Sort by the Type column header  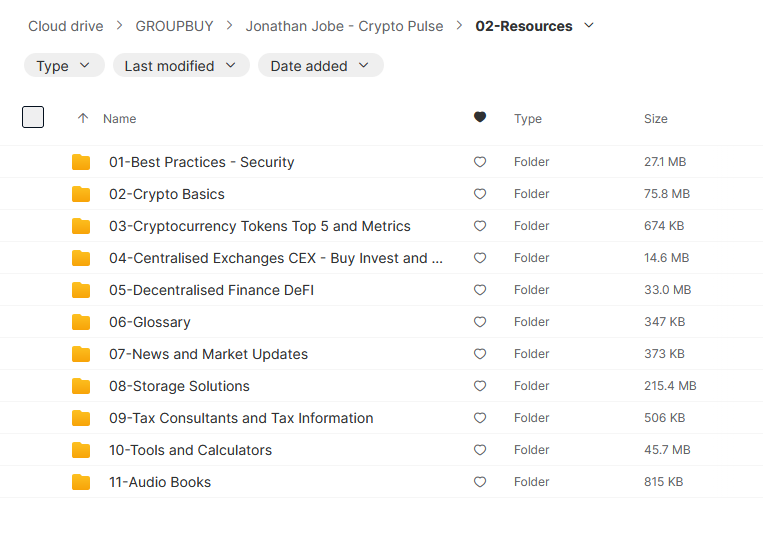click(528, 119)
